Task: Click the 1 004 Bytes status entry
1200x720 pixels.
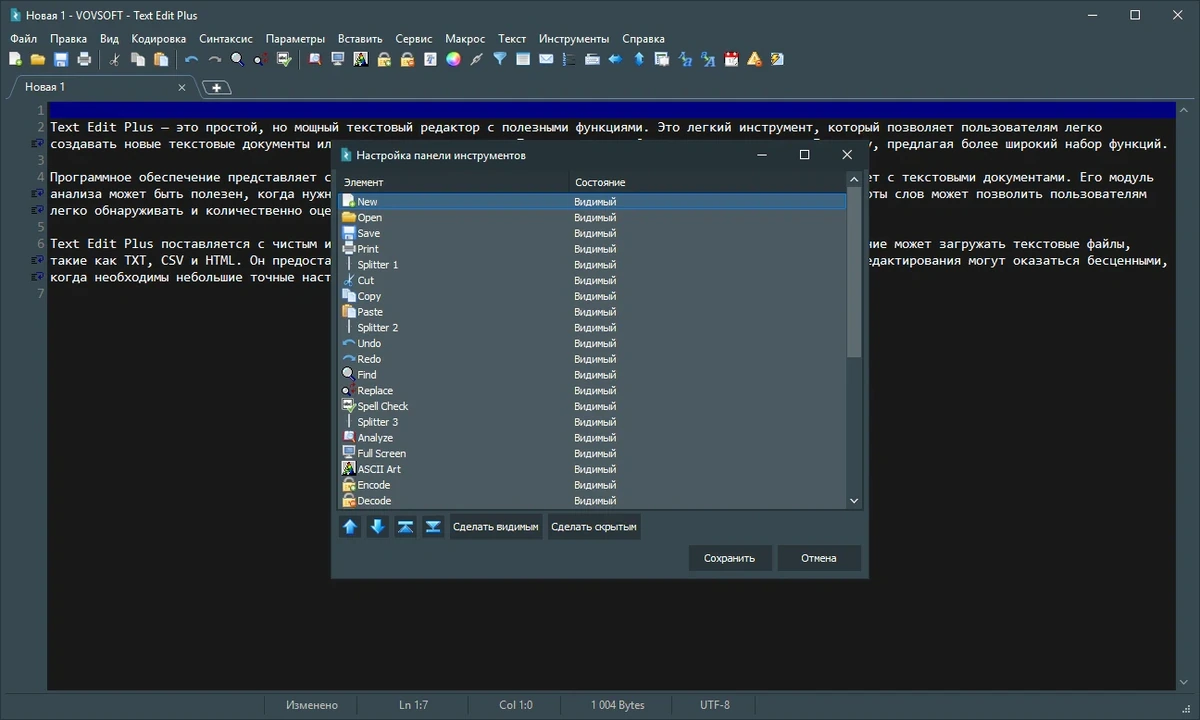Action: point(618,705)
